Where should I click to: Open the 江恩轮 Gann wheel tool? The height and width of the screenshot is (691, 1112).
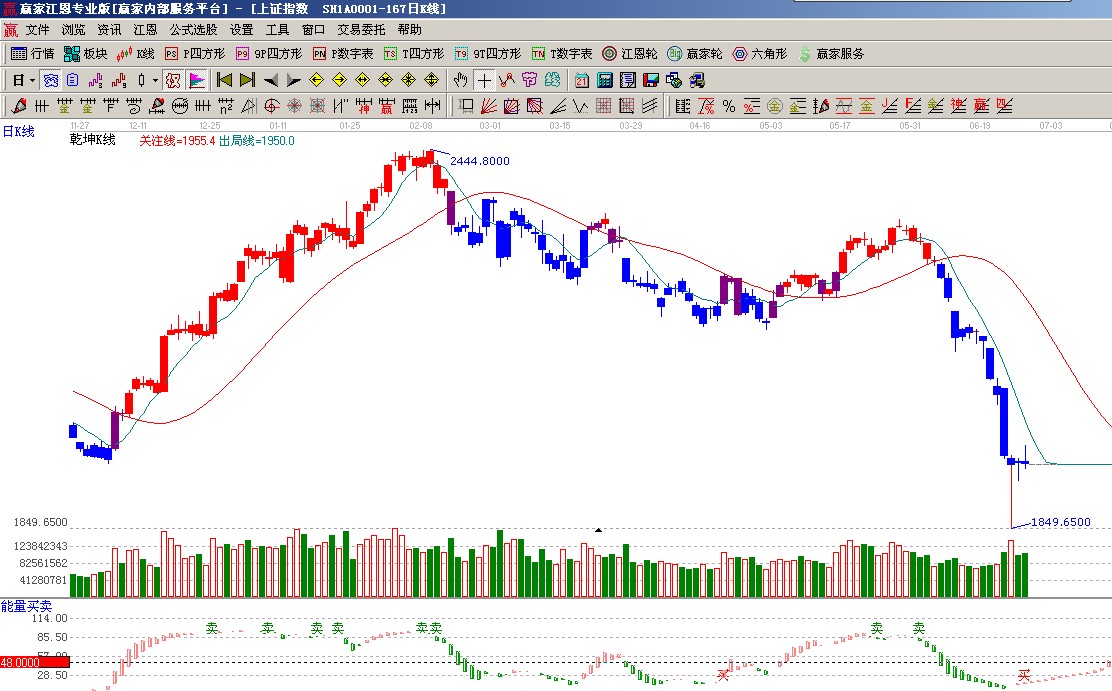[x=630, y=54]
